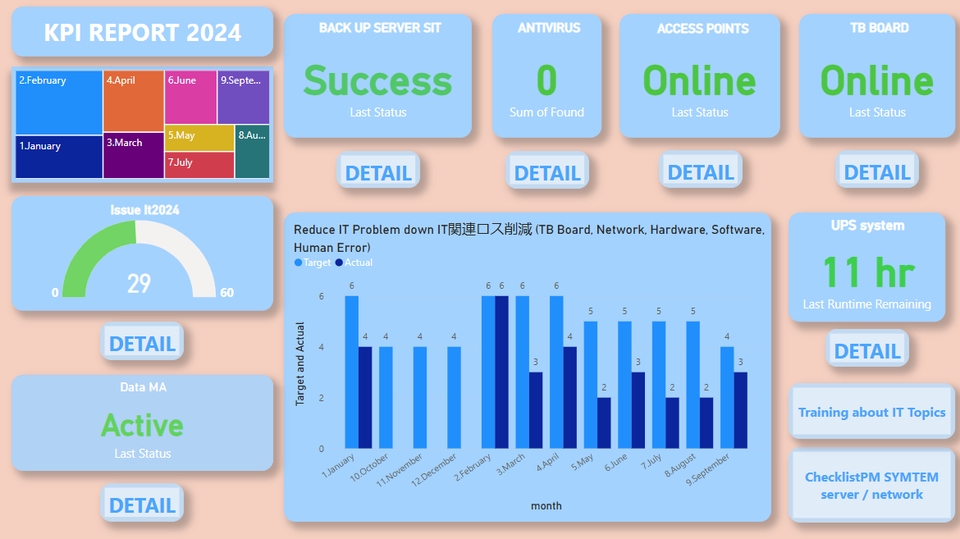
Task: Select 1.January tile in treemap
Action: click(x=59, y=157)
